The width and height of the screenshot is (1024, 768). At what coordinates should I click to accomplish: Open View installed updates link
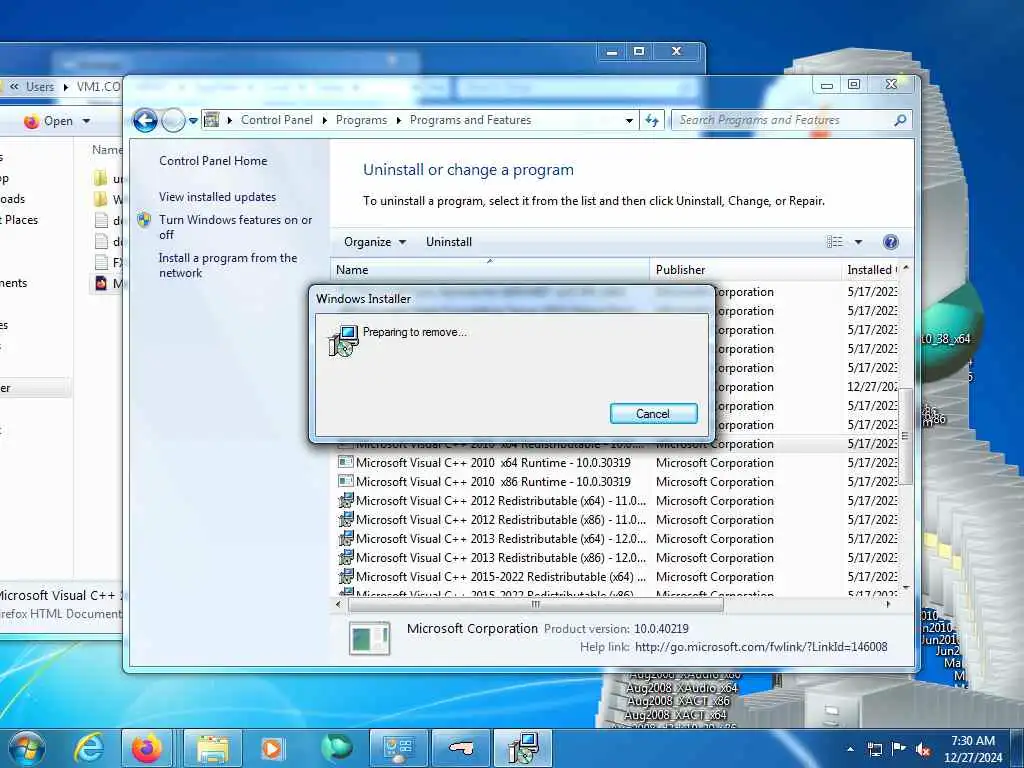pos(217,197)
